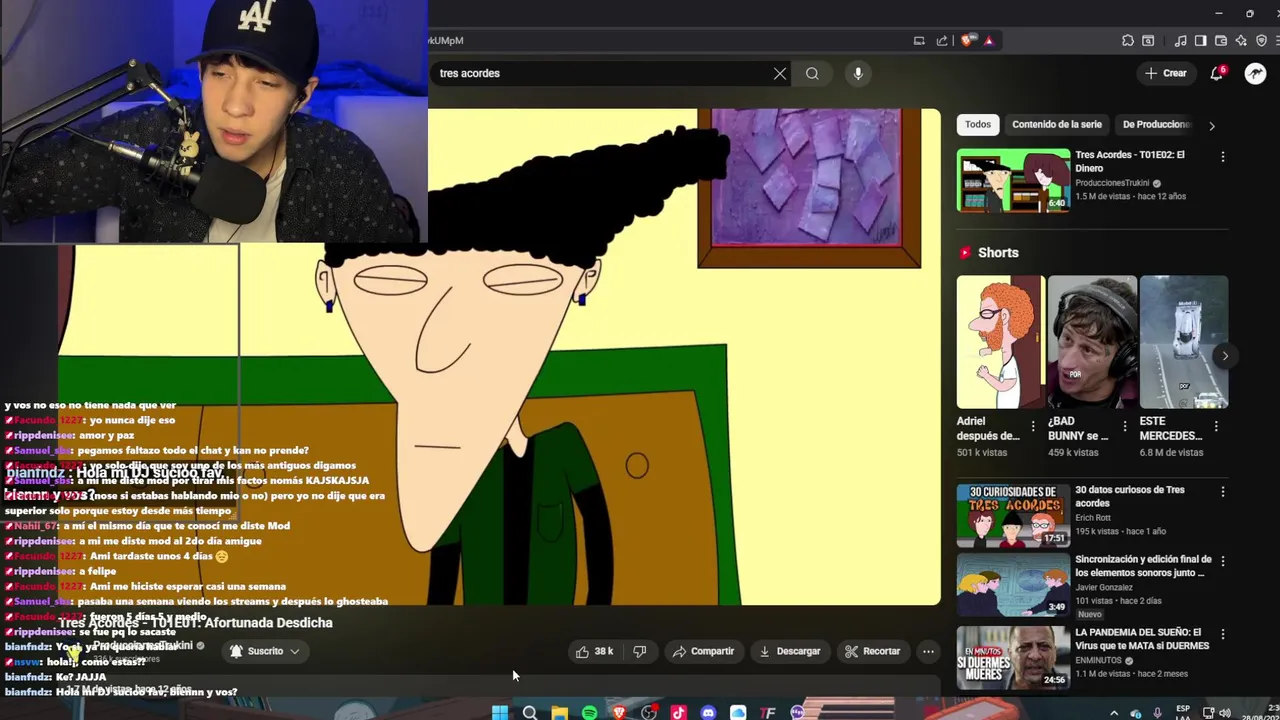Click the Shorts section heading

click(x=998, y=253)
